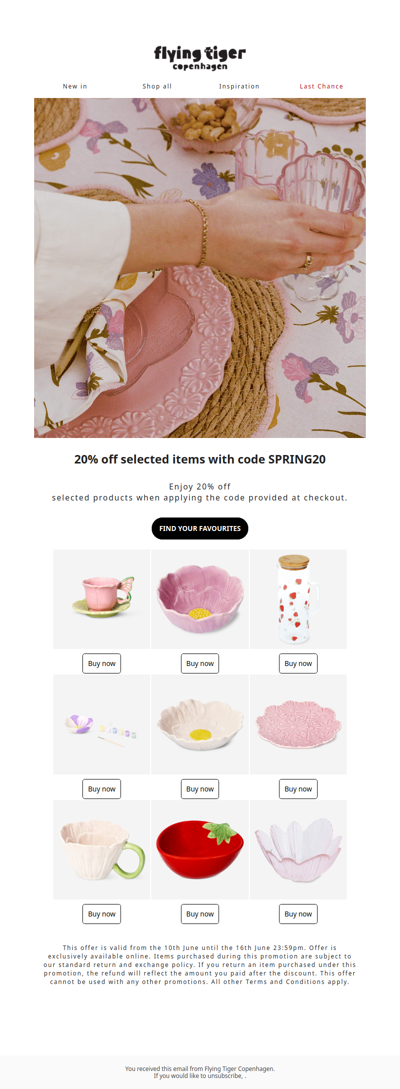Buy now under the cream flower mug

click(x=101, y=914)
